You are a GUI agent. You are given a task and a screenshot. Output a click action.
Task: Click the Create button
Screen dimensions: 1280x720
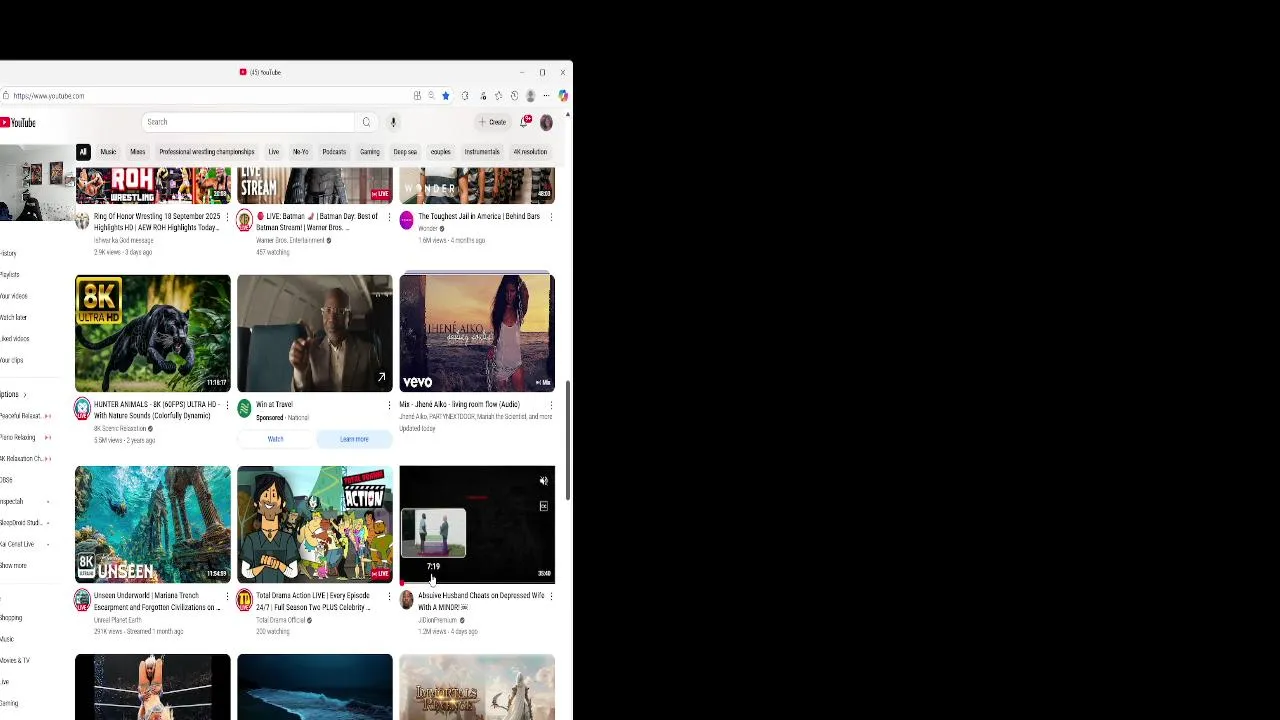click(x=492, y=122)
